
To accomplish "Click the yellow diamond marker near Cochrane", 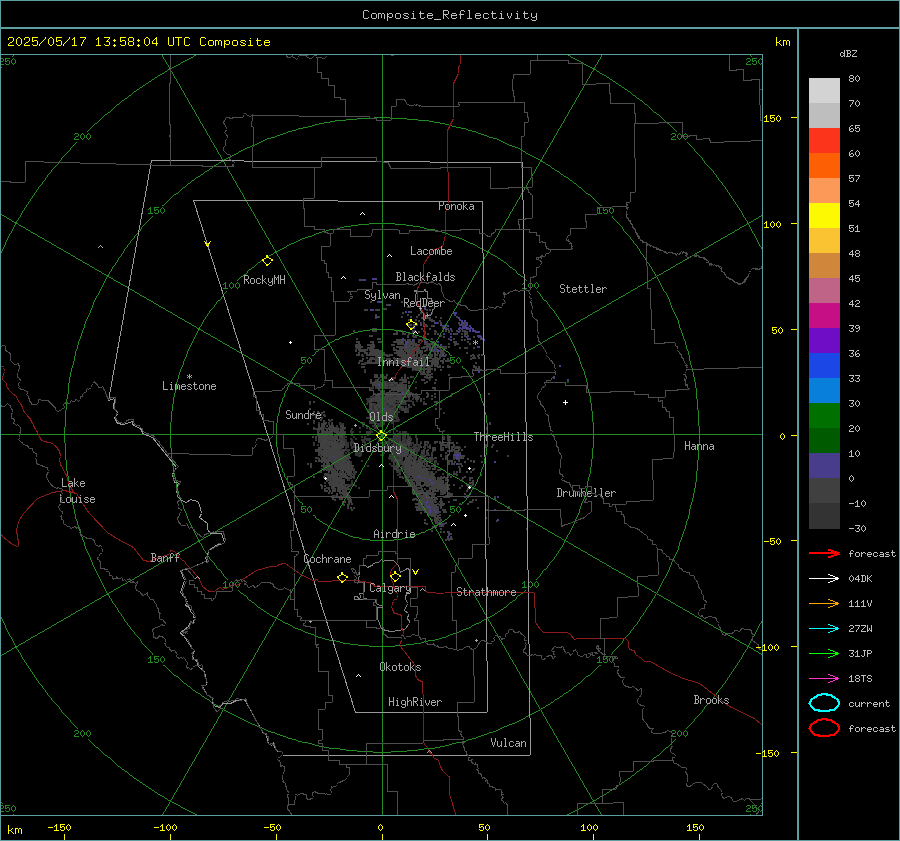I will (x=342, y=577).
